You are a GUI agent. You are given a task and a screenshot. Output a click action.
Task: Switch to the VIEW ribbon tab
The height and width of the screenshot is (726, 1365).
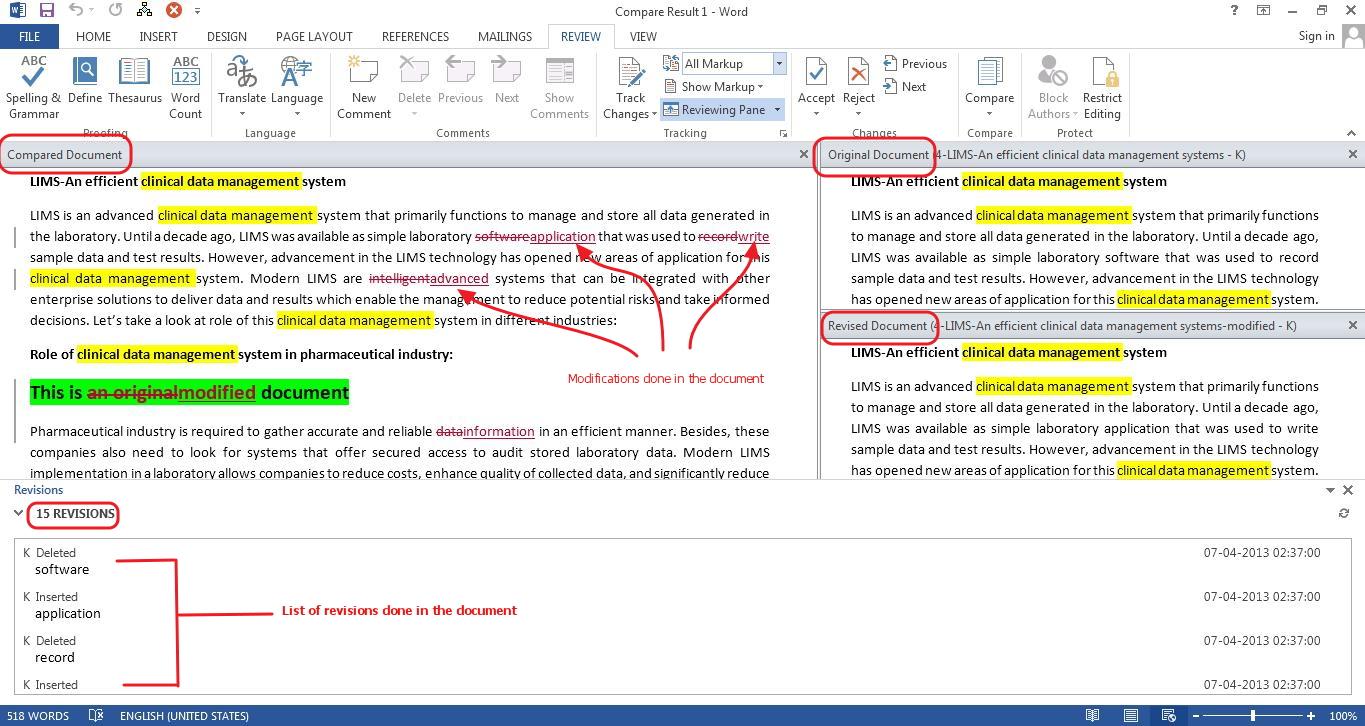tap(643, 36)
